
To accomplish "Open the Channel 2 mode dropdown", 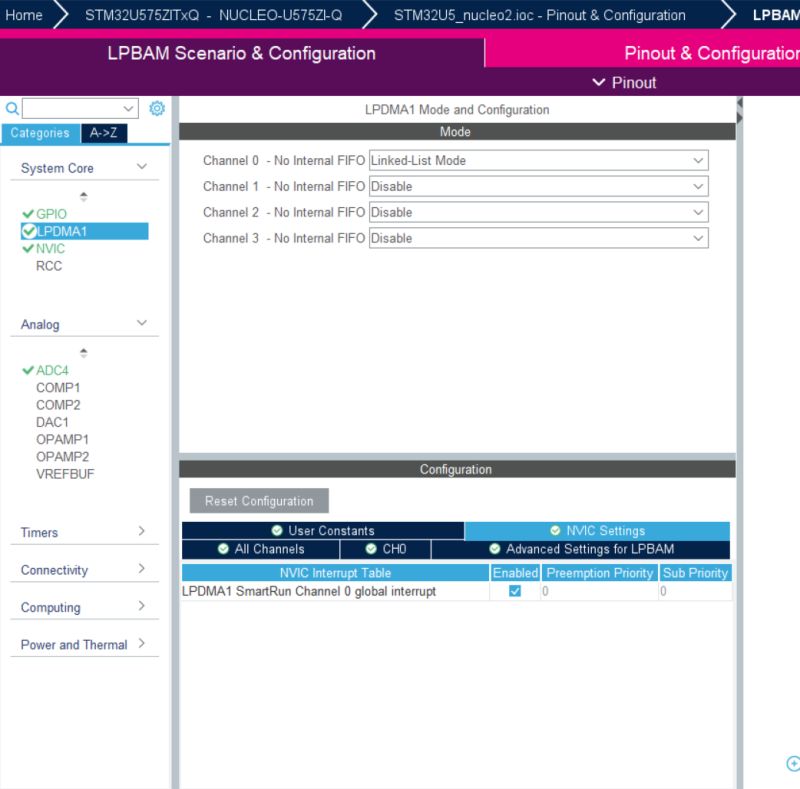I will (x=538, y=212).
